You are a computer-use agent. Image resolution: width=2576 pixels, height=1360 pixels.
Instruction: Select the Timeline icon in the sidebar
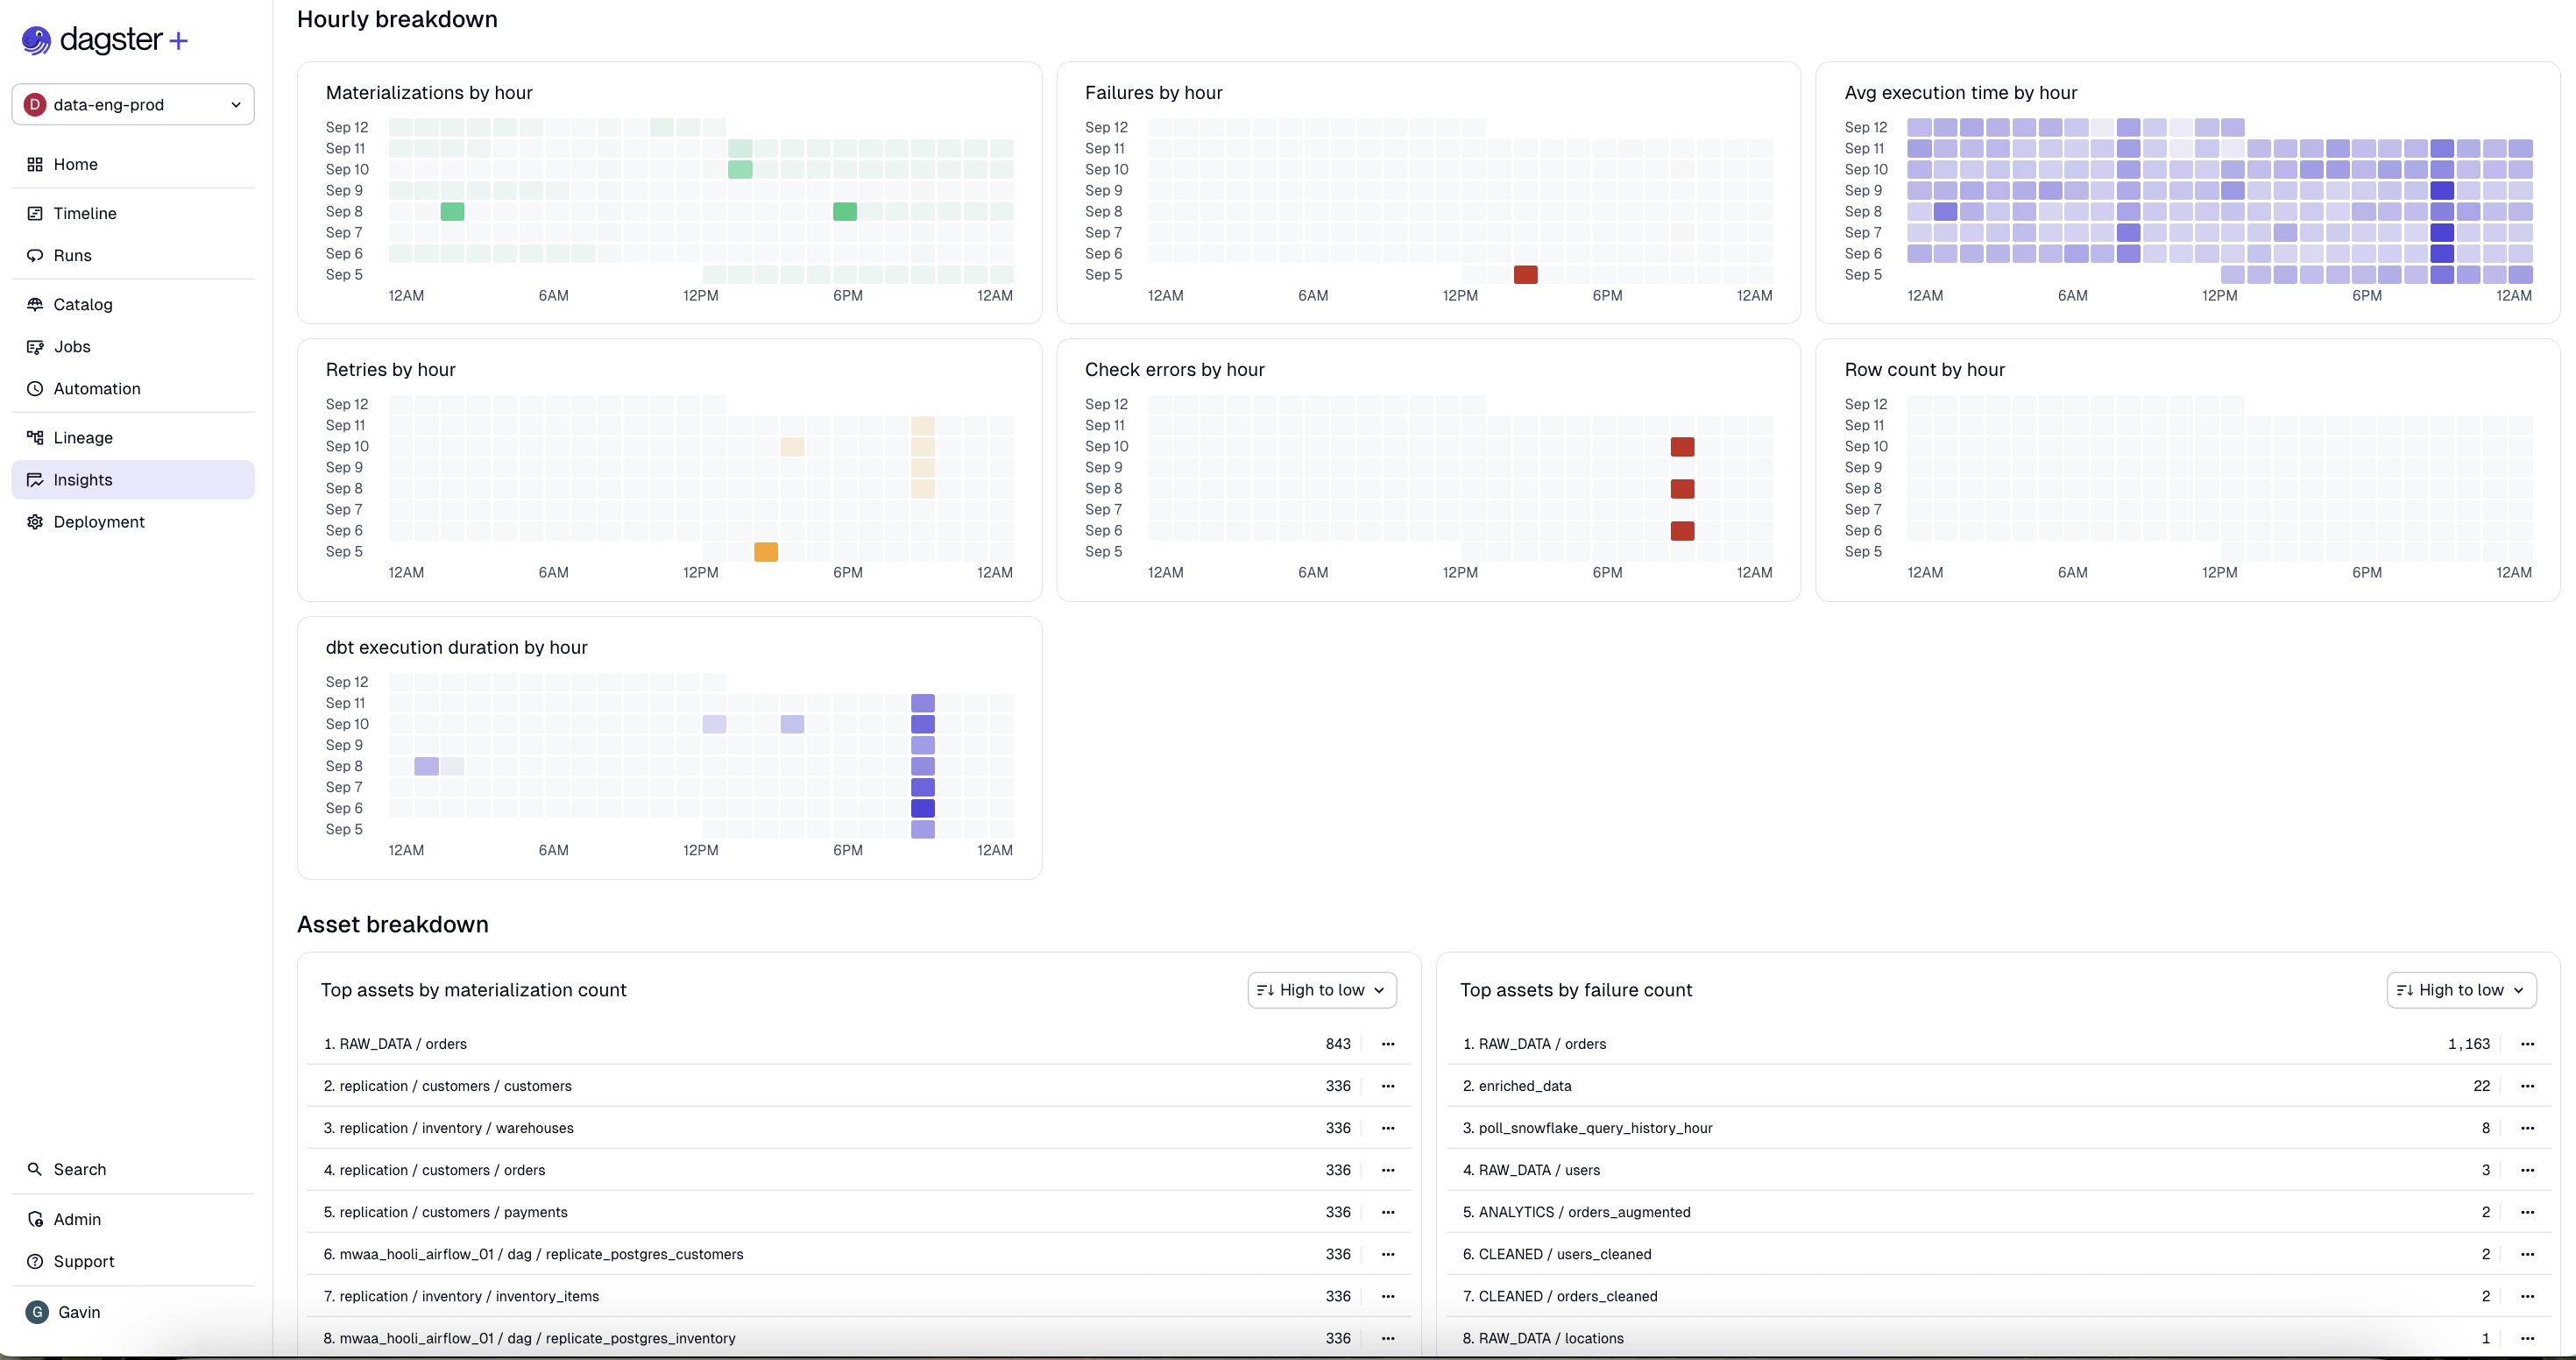point(85,213)
